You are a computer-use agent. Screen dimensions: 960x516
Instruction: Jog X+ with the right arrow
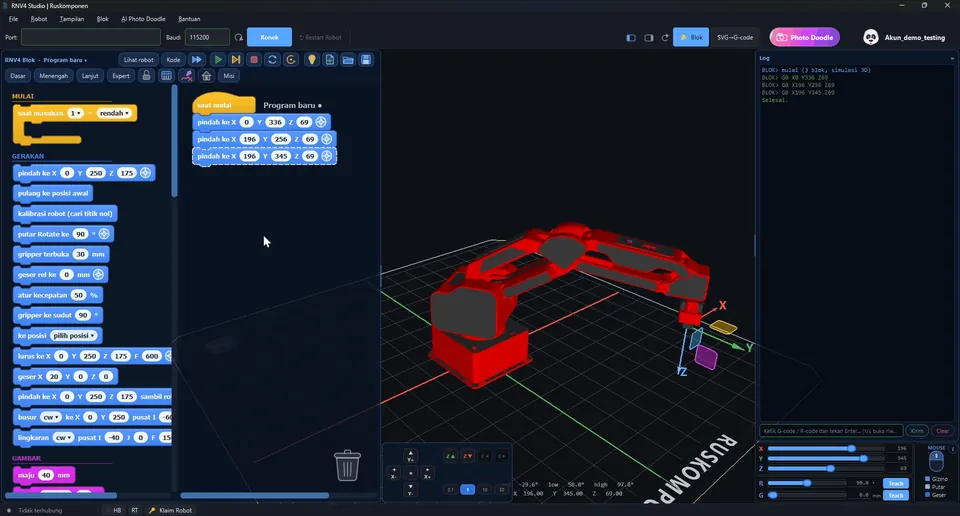427,473
